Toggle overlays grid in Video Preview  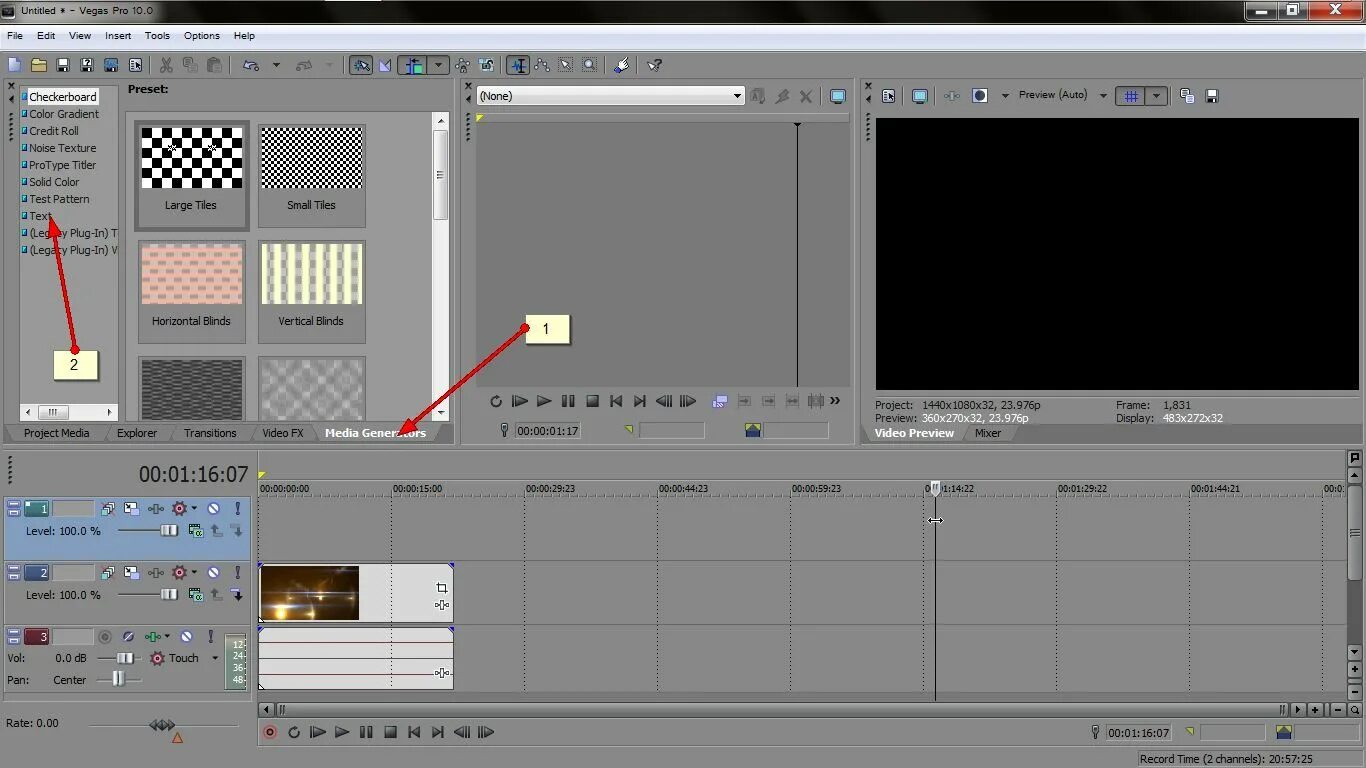pyautogui.click(x=1131, y=96)
